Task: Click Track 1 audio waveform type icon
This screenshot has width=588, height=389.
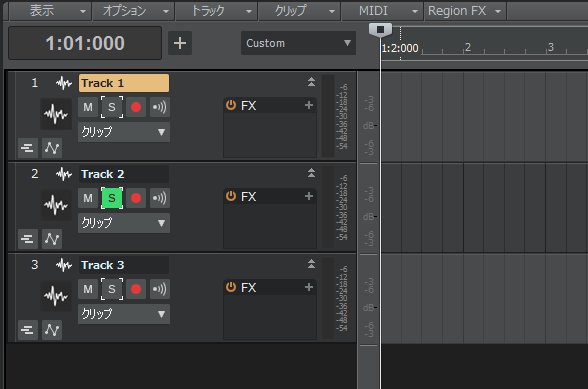Action: click(x=64, y=83)
